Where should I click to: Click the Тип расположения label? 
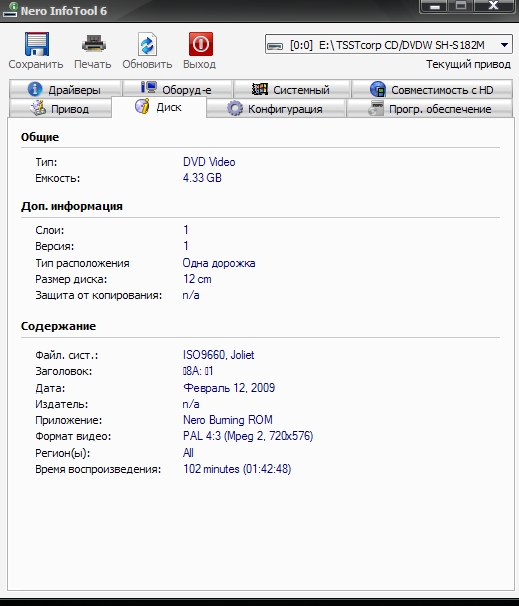tap(82, 264)
